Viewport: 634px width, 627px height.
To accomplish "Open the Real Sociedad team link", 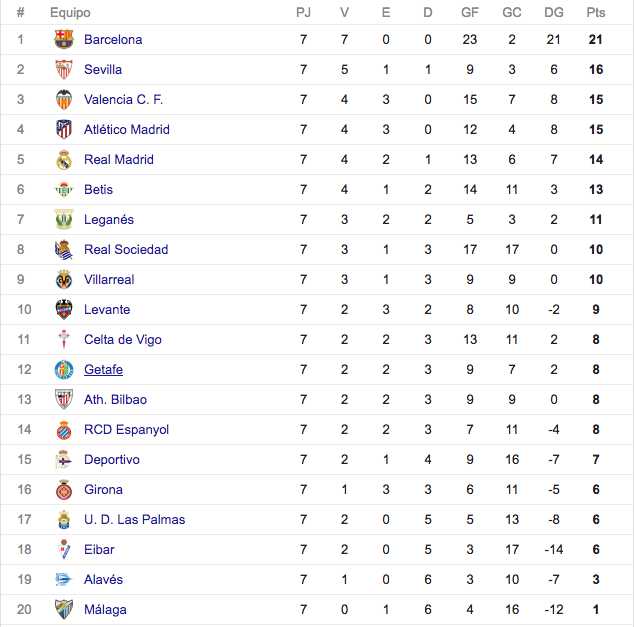I will [126, 249].
